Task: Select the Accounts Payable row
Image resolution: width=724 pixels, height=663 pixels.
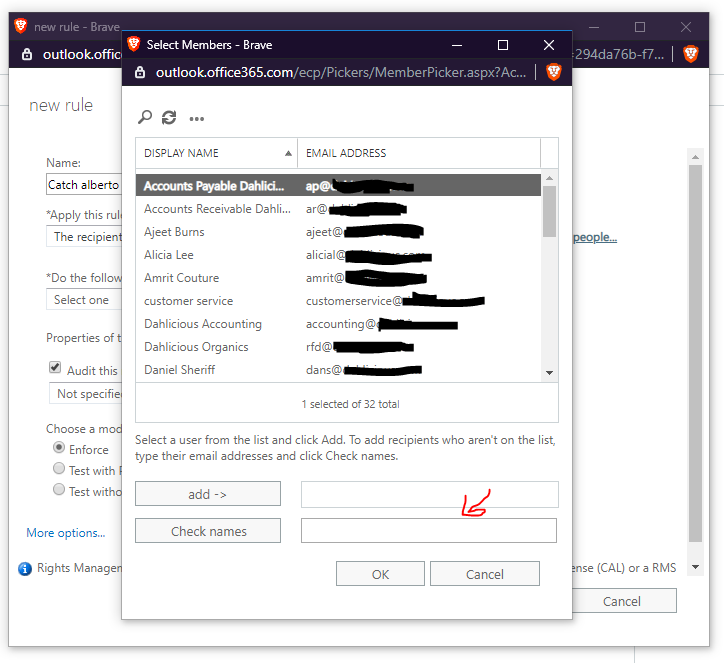Action: coord(338,186)
